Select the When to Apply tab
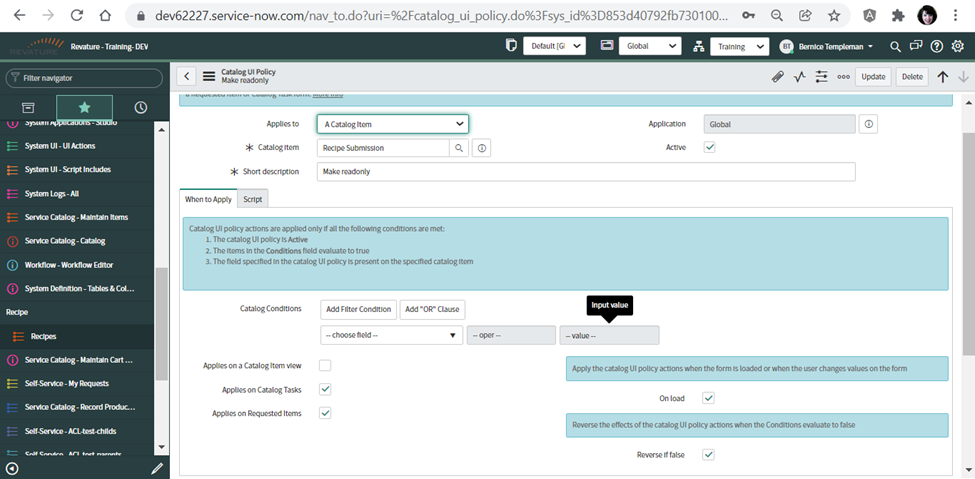 click(x=208, y=199)
